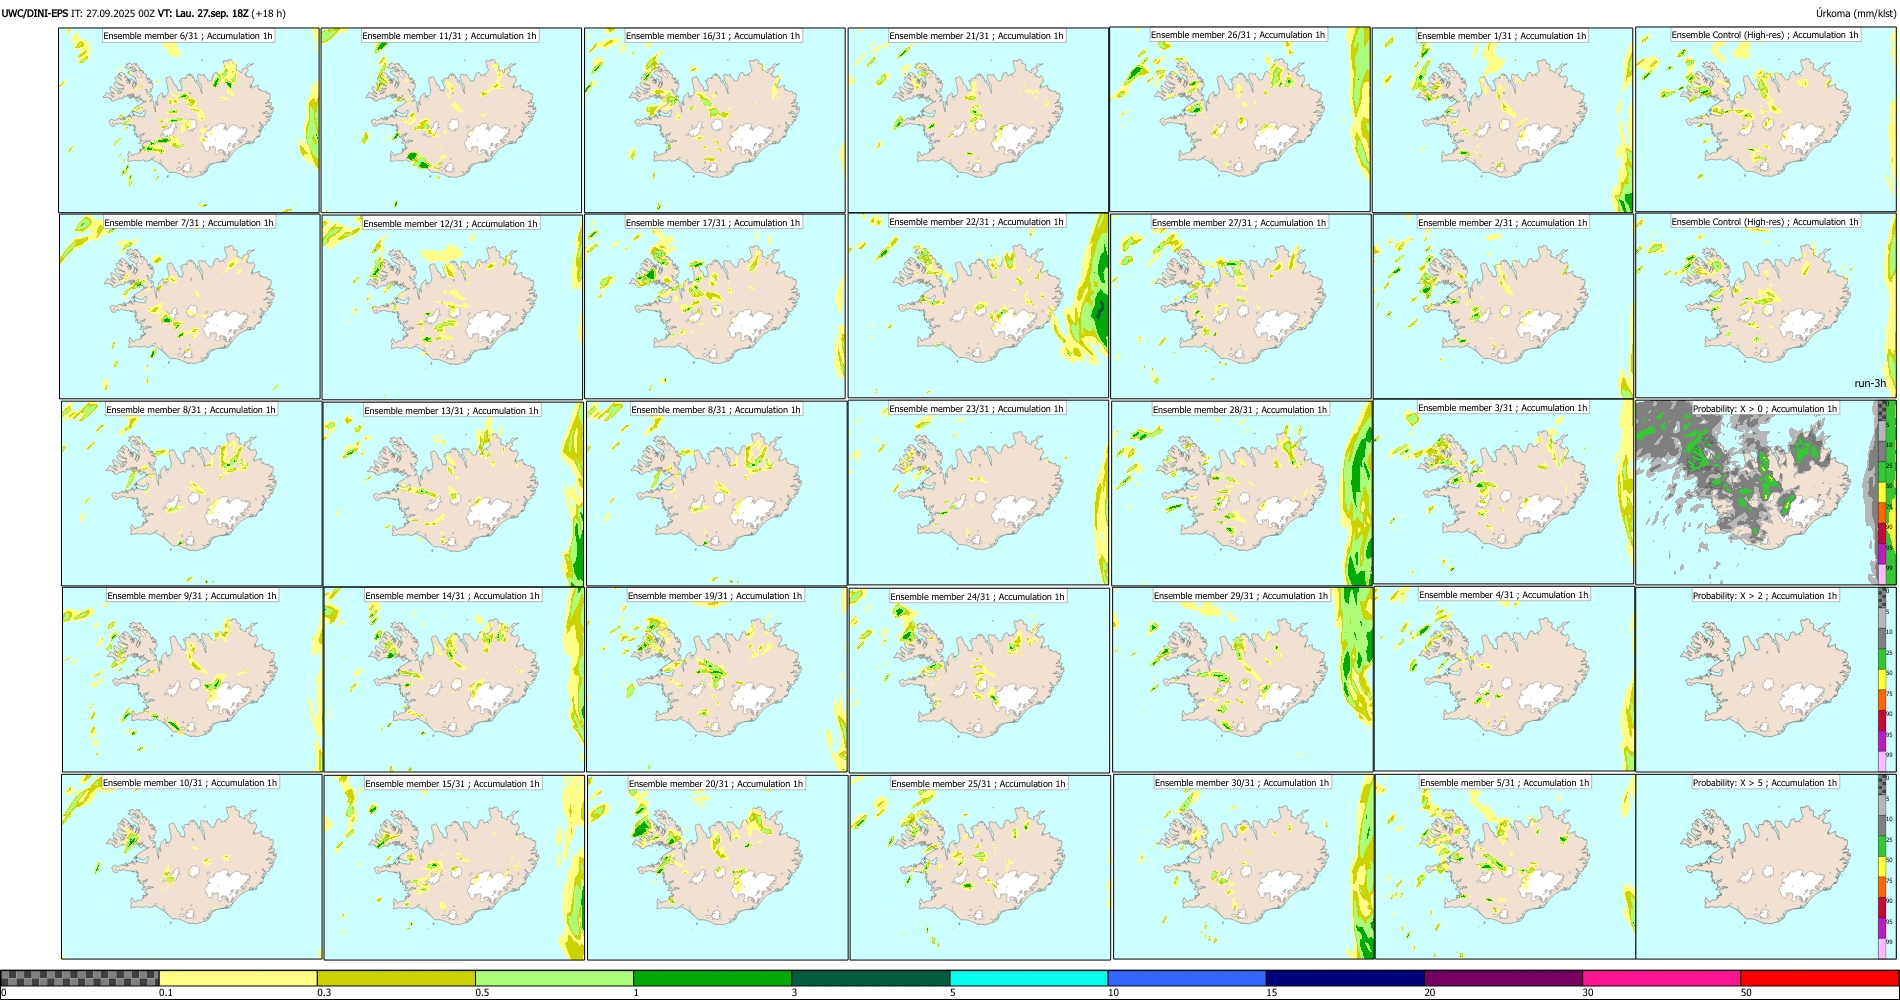The height and width of the screenshot is (1000, 1900).
Task: Select the pink 30–50 legend swatch
Action: pos(1661,978)
